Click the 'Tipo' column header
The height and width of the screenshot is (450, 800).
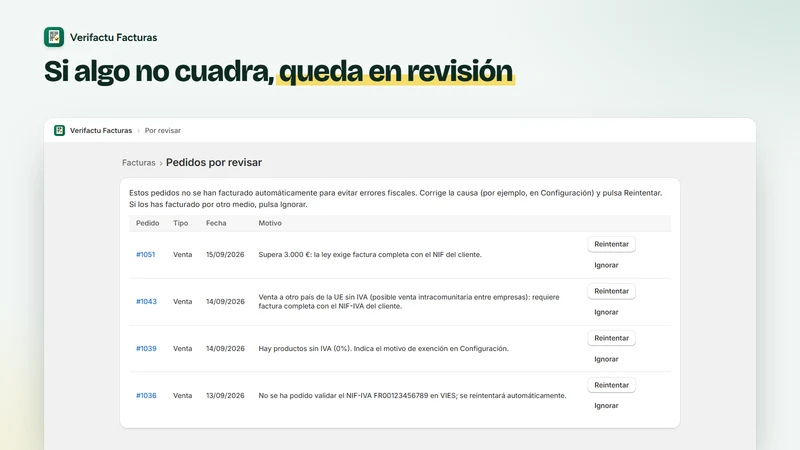(181, 223)
